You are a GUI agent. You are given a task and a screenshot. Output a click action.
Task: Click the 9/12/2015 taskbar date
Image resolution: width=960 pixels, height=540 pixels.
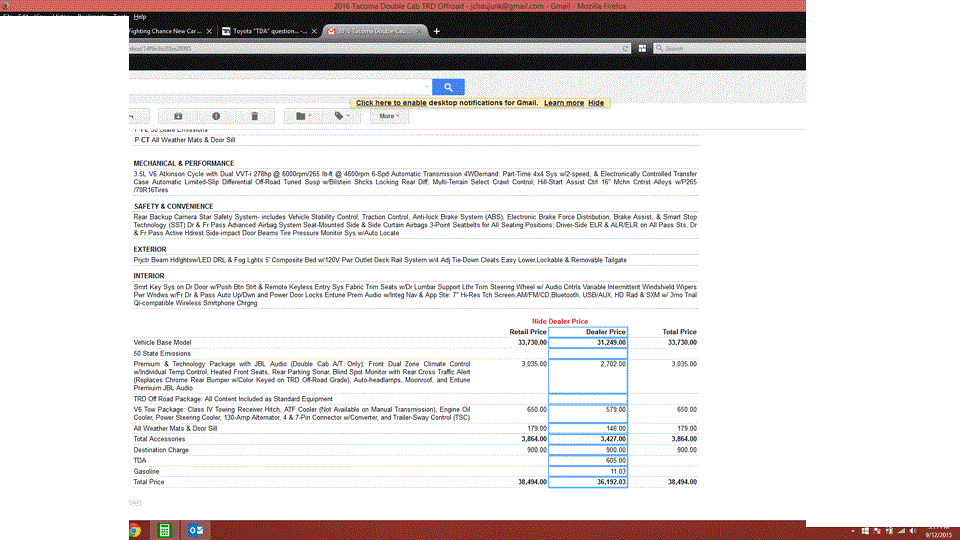pyautogui.click(x=938, y=535)
